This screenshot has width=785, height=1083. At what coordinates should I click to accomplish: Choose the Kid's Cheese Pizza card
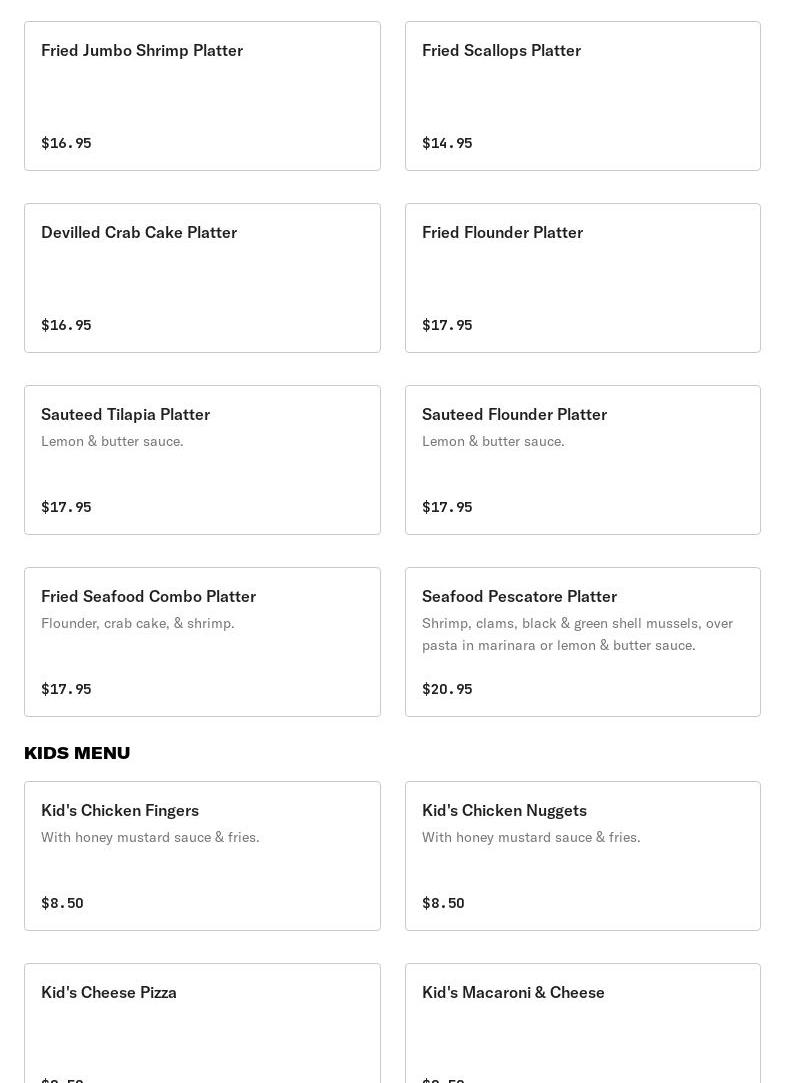coord(202,1023)
